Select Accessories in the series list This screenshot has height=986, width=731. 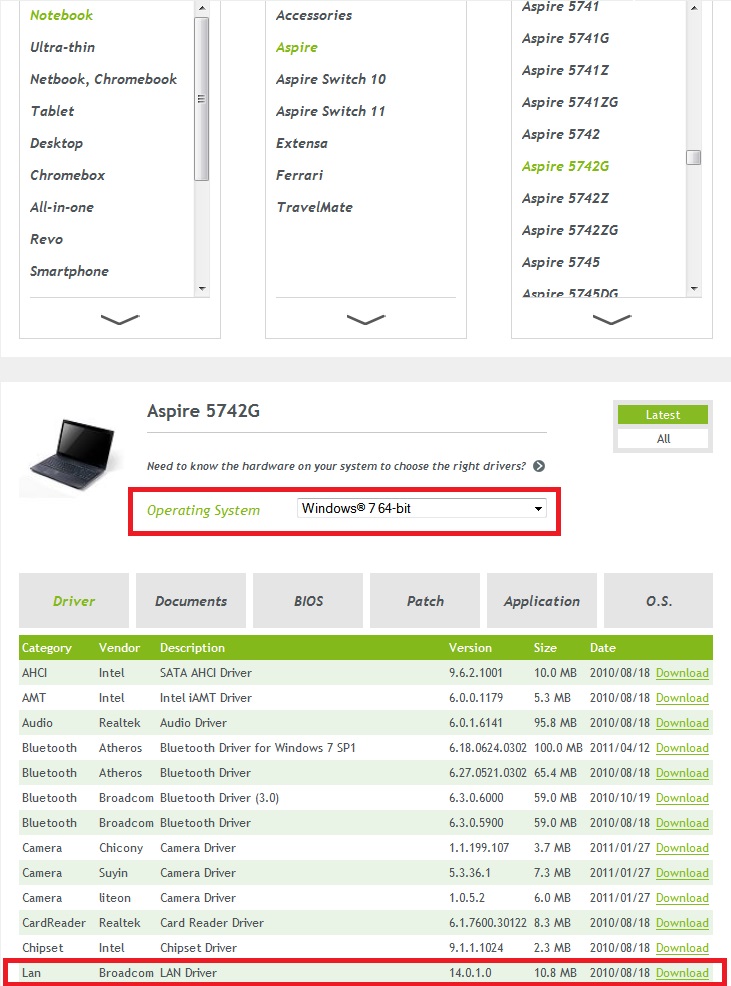pyautogui.click(x=314, y=15)
